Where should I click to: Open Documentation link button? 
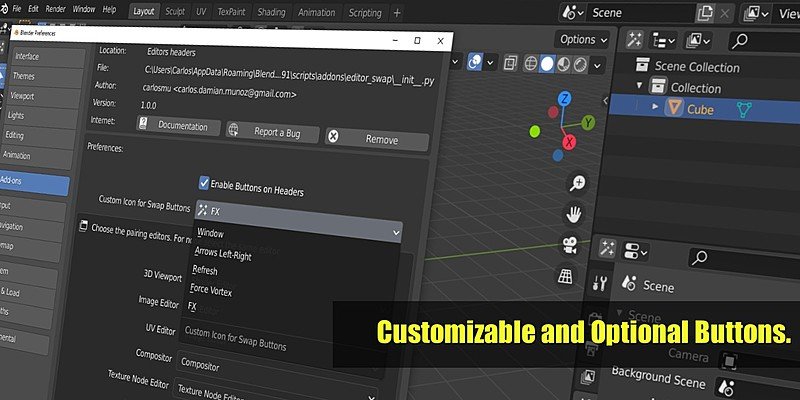click(179, 126)
